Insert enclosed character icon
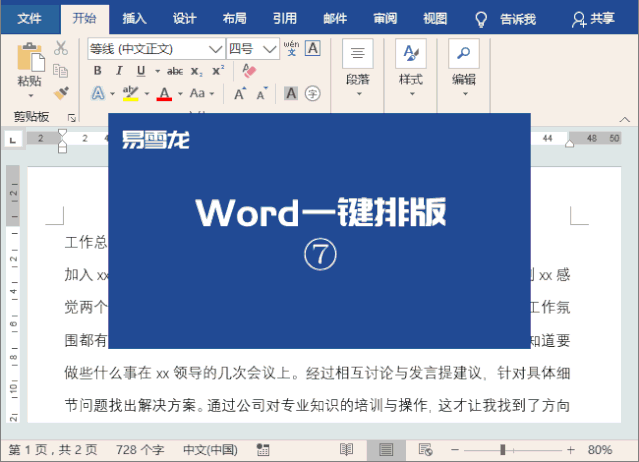Viewport: 639px width, 462px height. coord(313,94)
